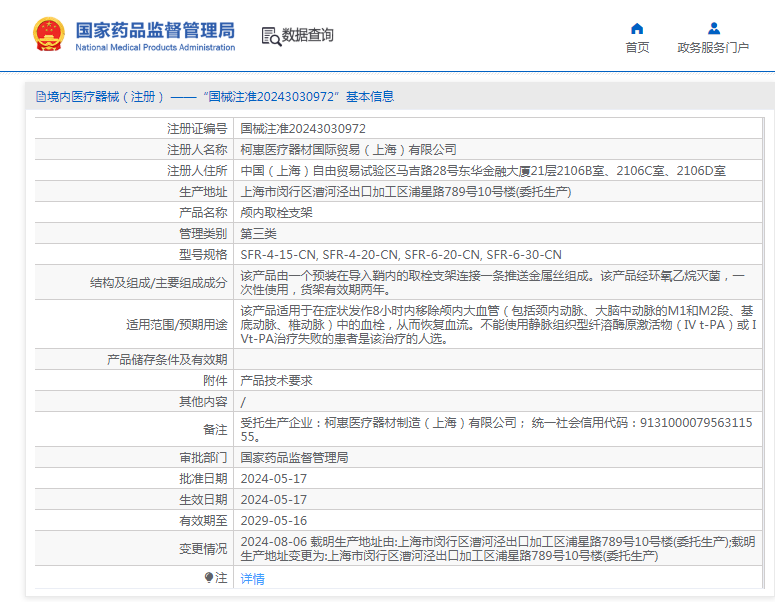Click 附件 label

(x=215, y=381)
